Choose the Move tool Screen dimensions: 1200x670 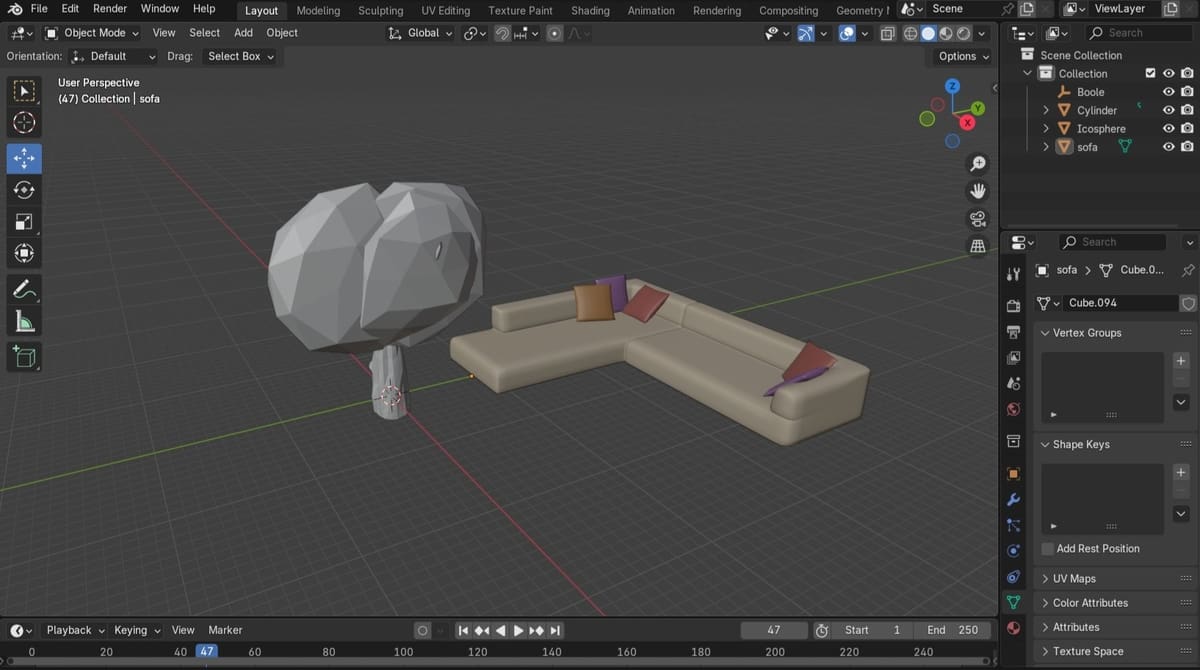coord(24,158)
